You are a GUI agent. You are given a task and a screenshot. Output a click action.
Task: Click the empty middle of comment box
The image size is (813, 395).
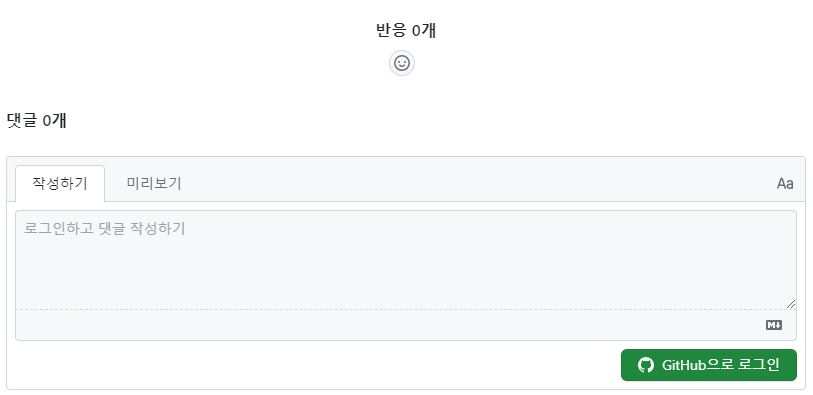pyautogui.click(x=406, y=270)
